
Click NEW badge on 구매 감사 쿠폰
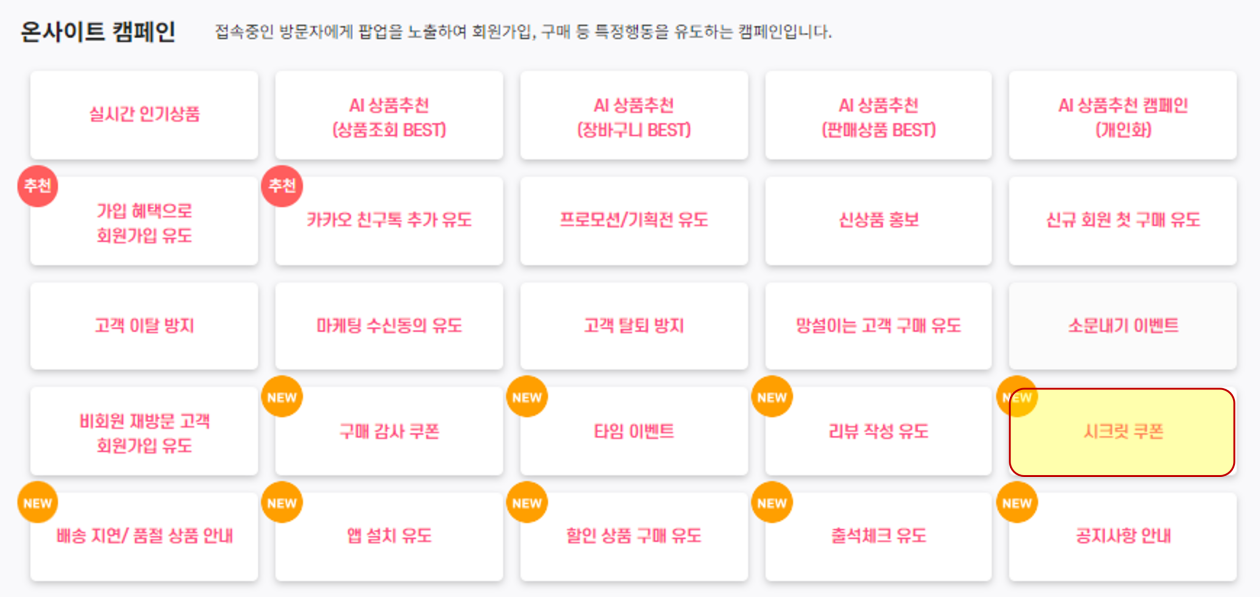tap(282, 398)
